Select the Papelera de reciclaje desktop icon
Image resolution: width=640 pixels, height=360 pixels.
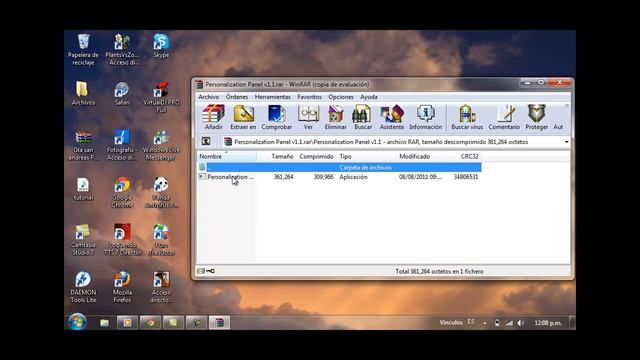(83, 50)
